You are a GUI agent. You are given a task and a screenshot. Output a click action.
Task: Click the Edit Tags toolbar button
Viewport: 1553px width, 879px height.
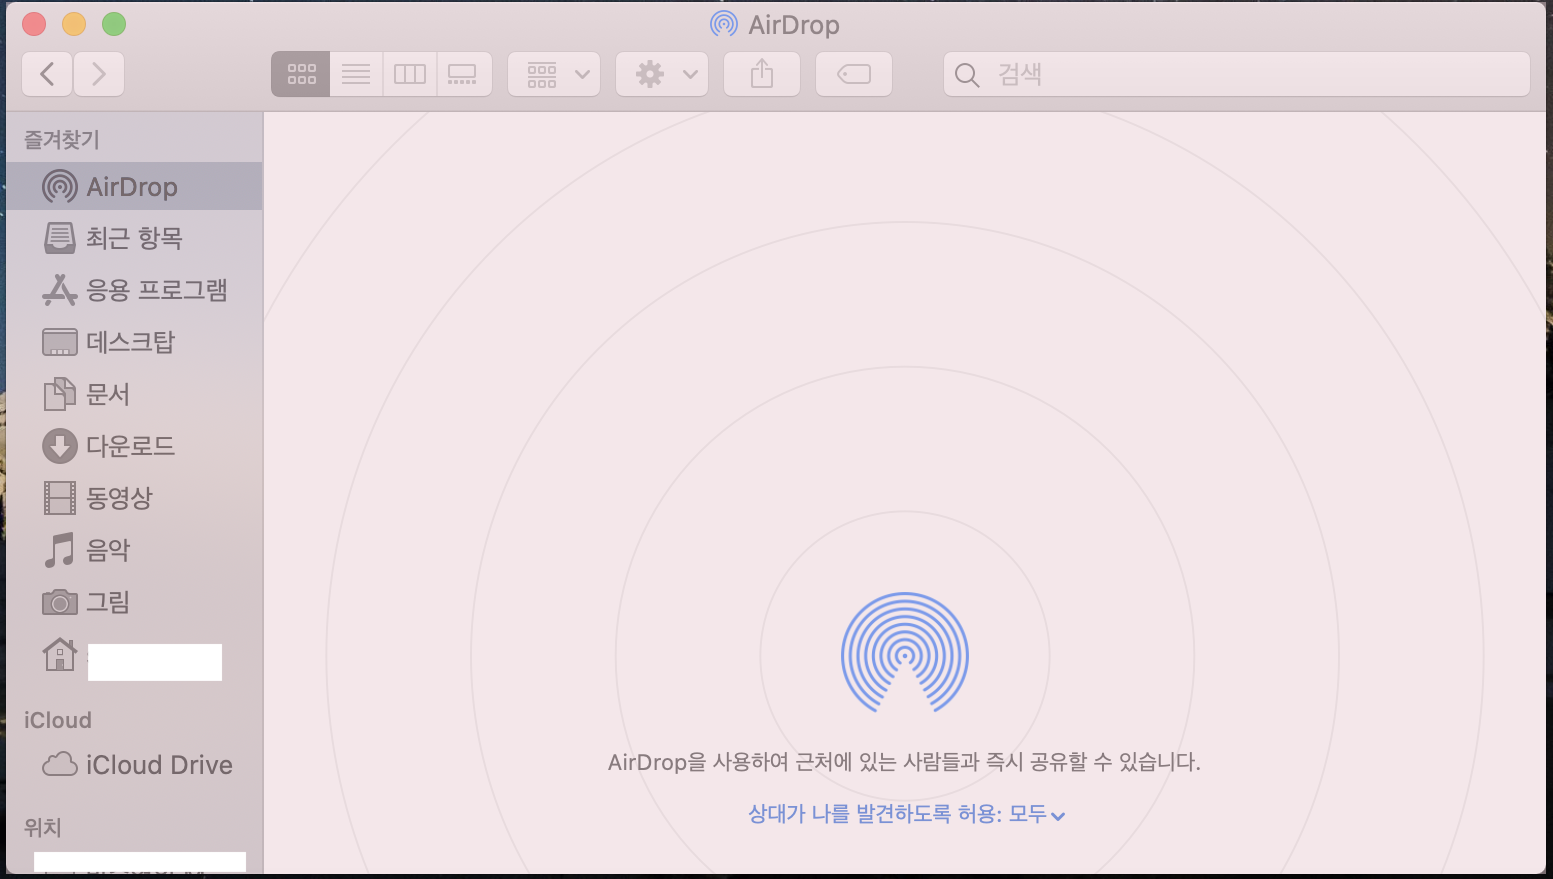[x=854, y=74]
